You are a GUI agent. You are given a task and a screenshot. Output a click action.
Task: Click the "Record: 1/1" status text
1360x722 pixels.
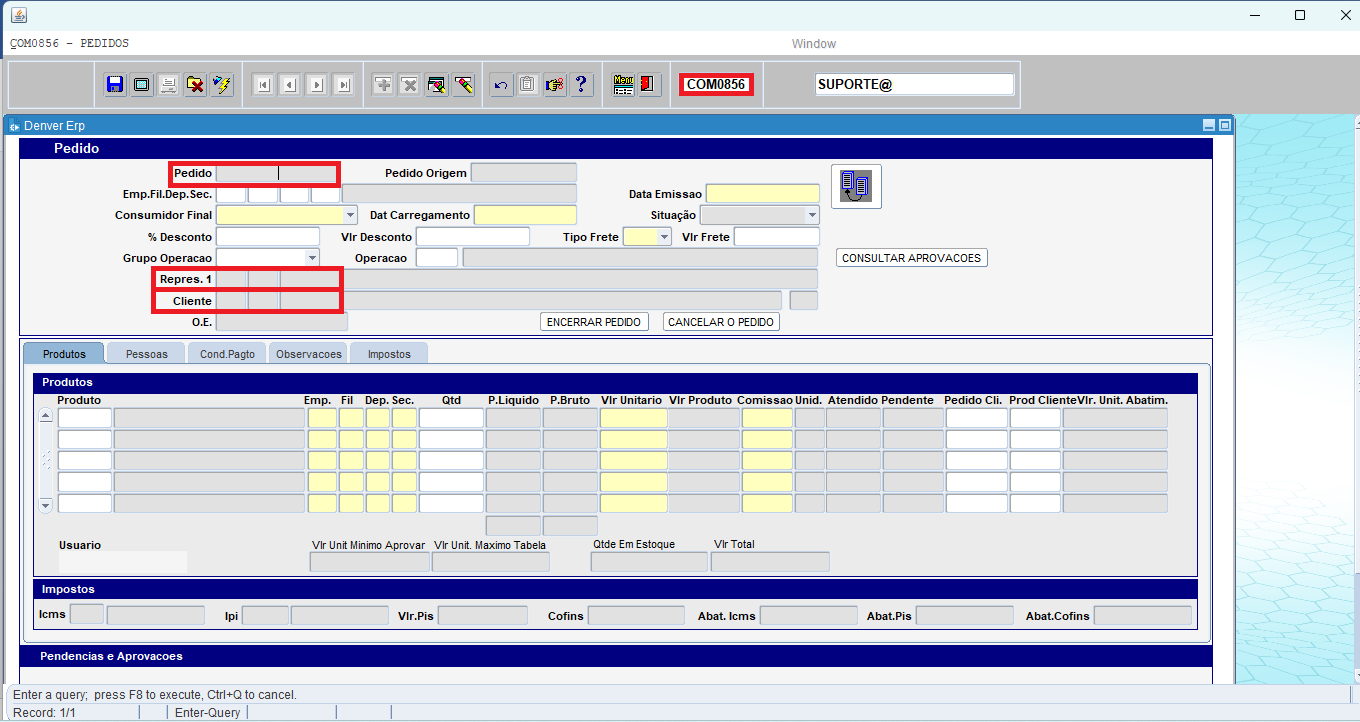tap(44, 713)
